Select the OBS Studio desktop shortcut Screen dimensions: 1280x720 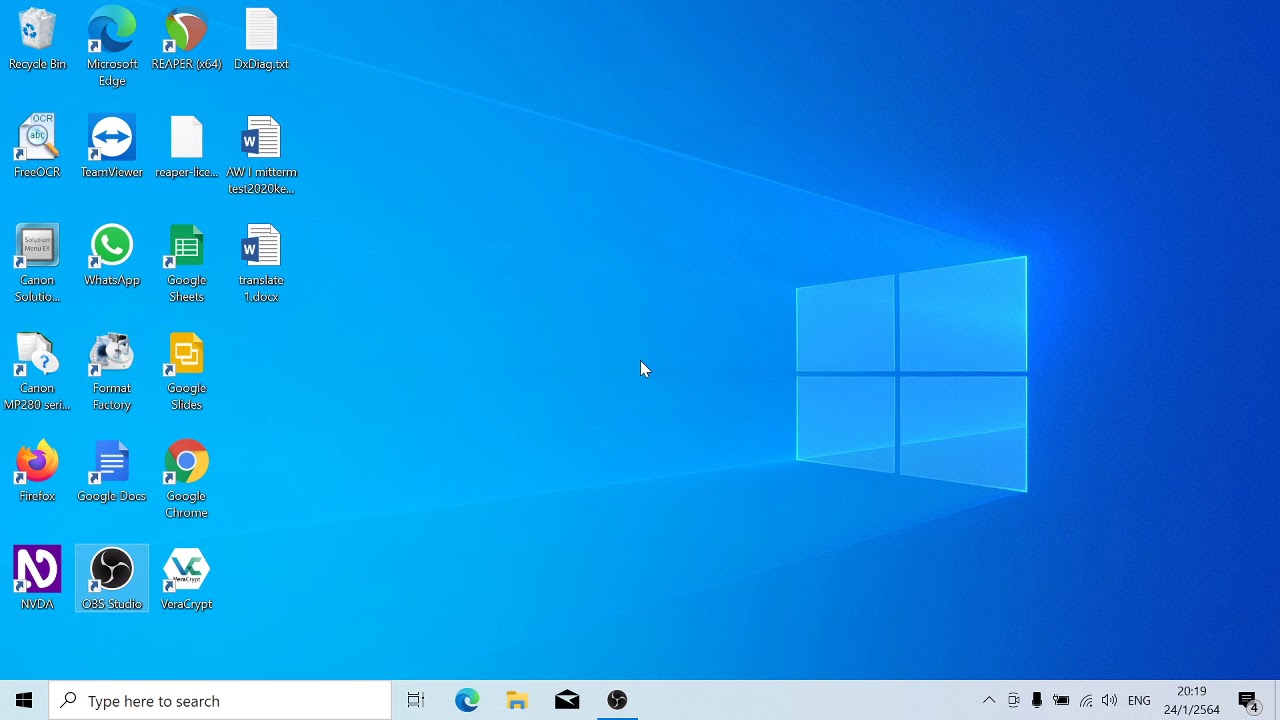tap(112, 580)
